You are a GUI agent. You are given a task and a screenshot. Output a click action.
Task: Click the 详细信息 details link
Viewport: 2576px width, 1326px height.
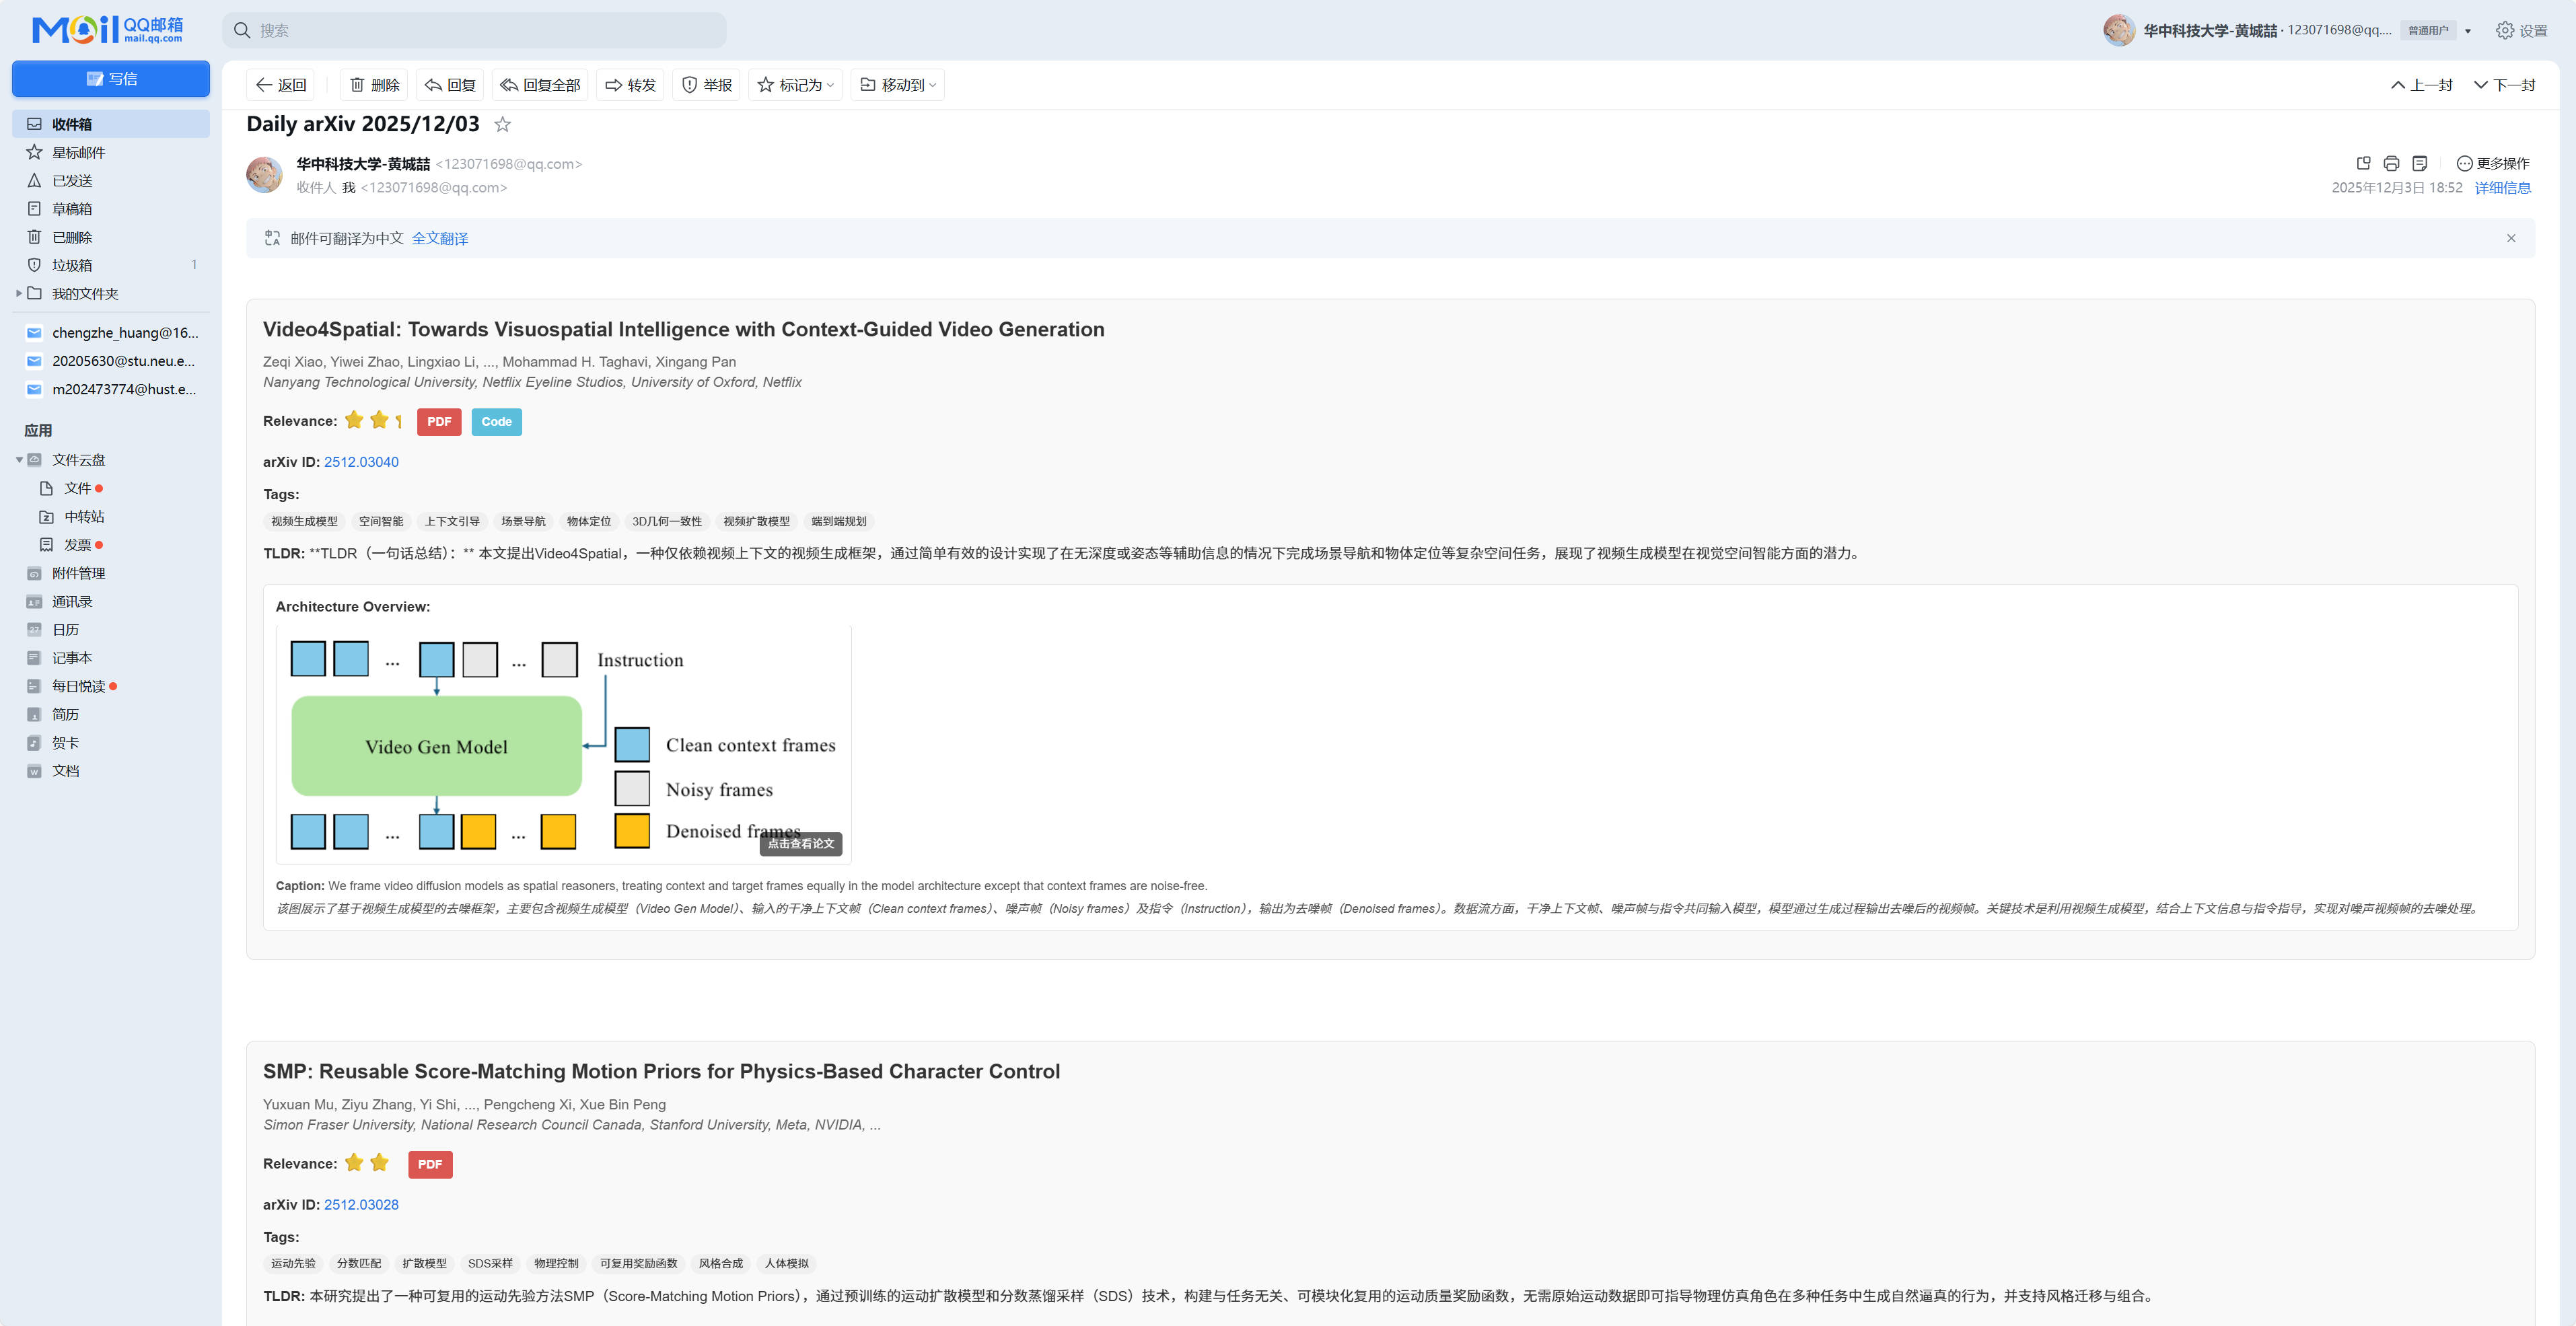click(2503, 188)
